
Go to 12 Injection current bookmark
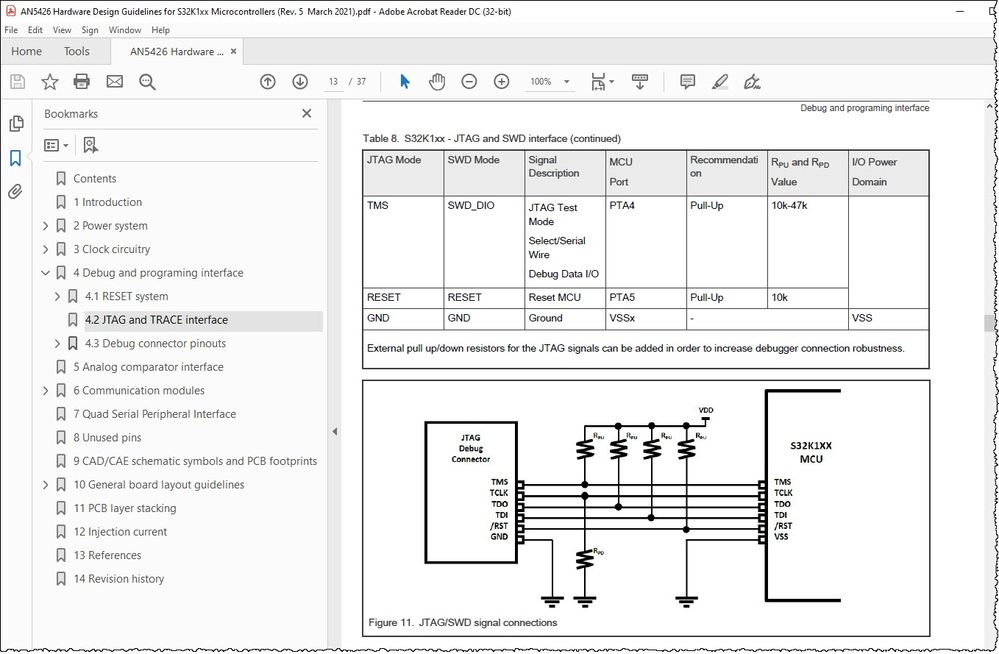[x=120, y=532]
